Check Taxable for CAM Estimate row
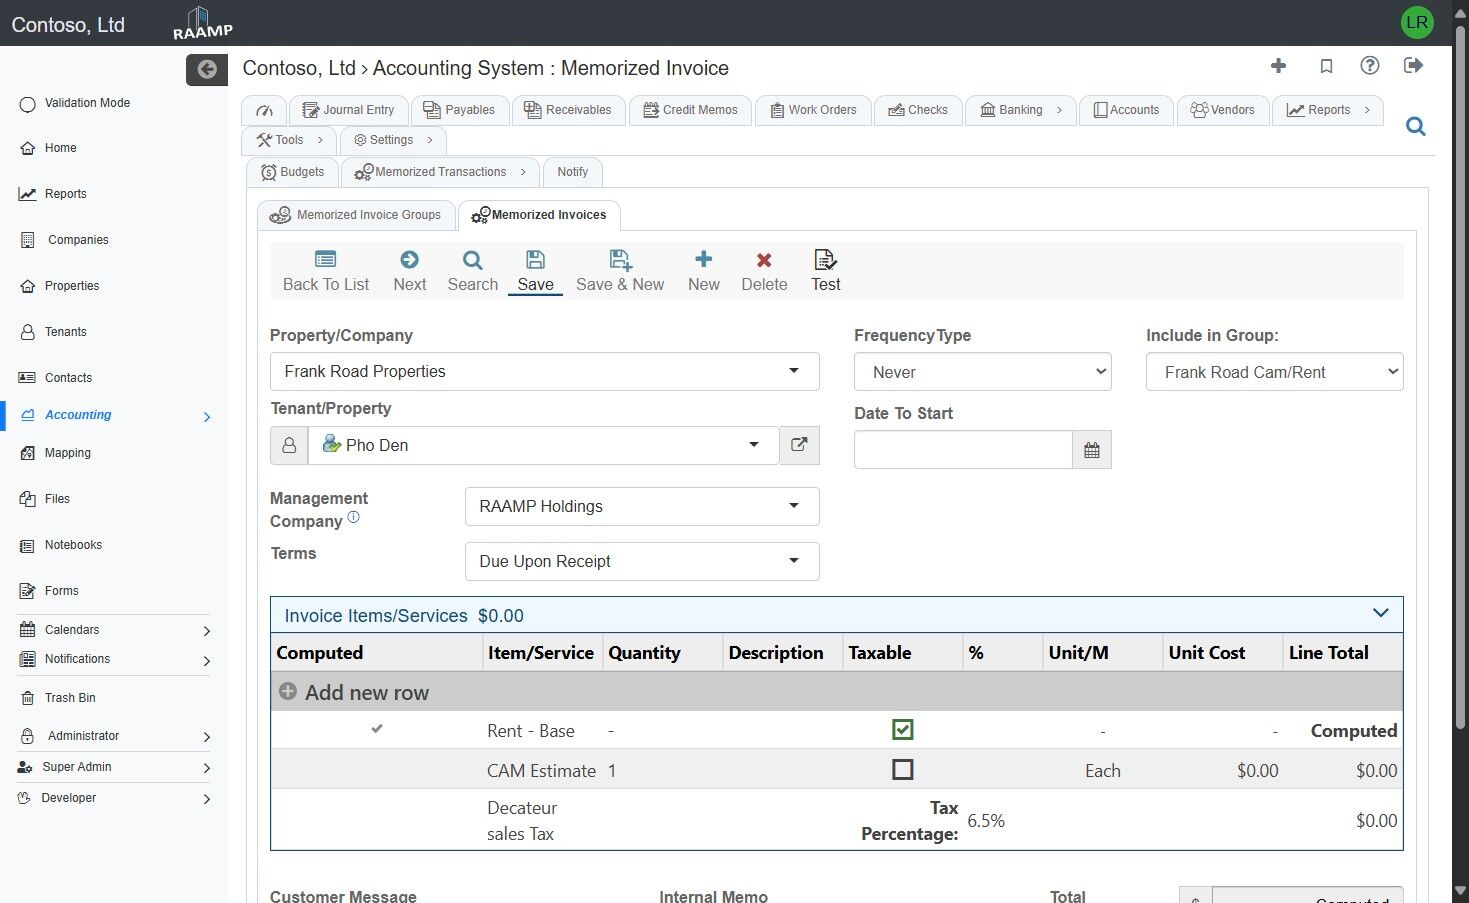1469x903 pixels. point(902,770)
